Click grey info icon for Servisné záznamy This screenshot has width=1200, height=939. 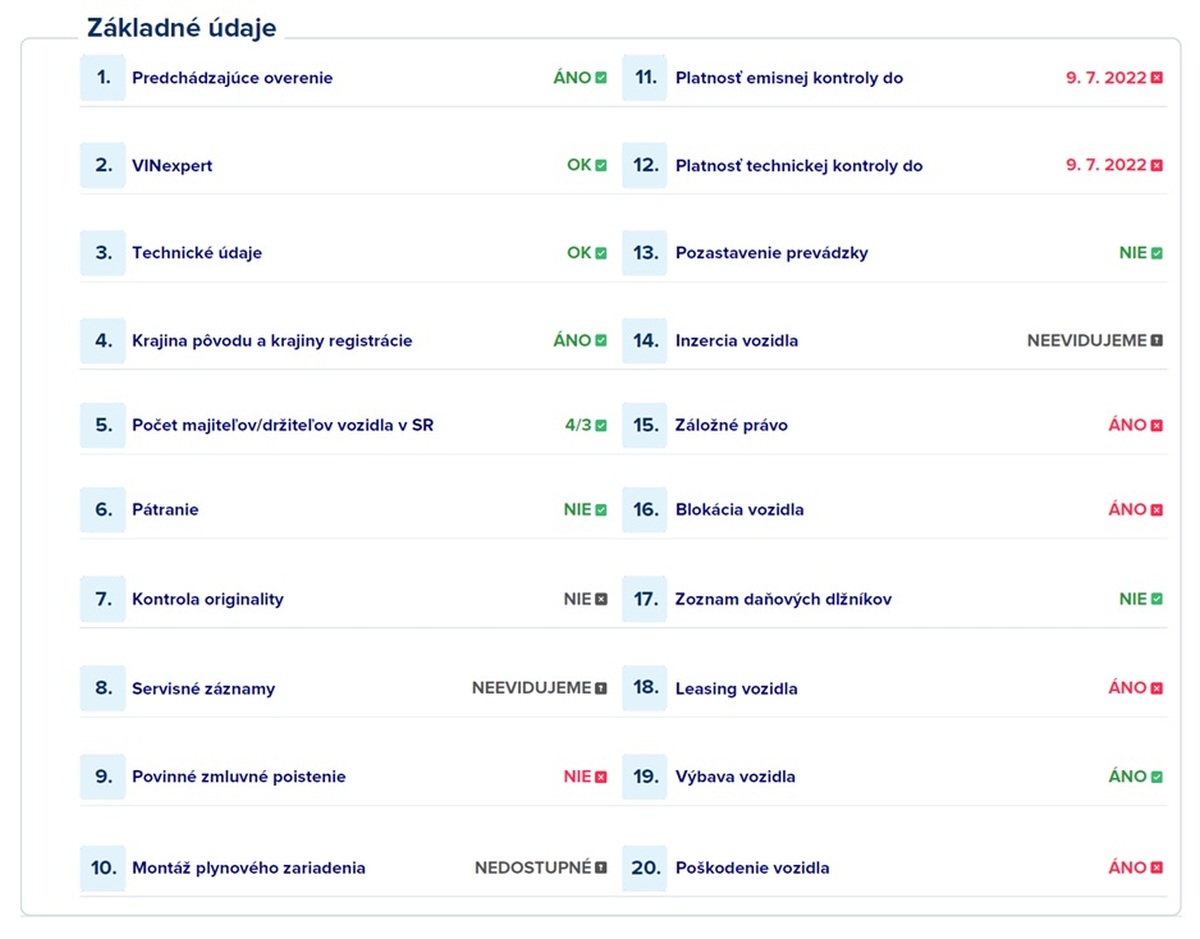(x=601, y=689)
